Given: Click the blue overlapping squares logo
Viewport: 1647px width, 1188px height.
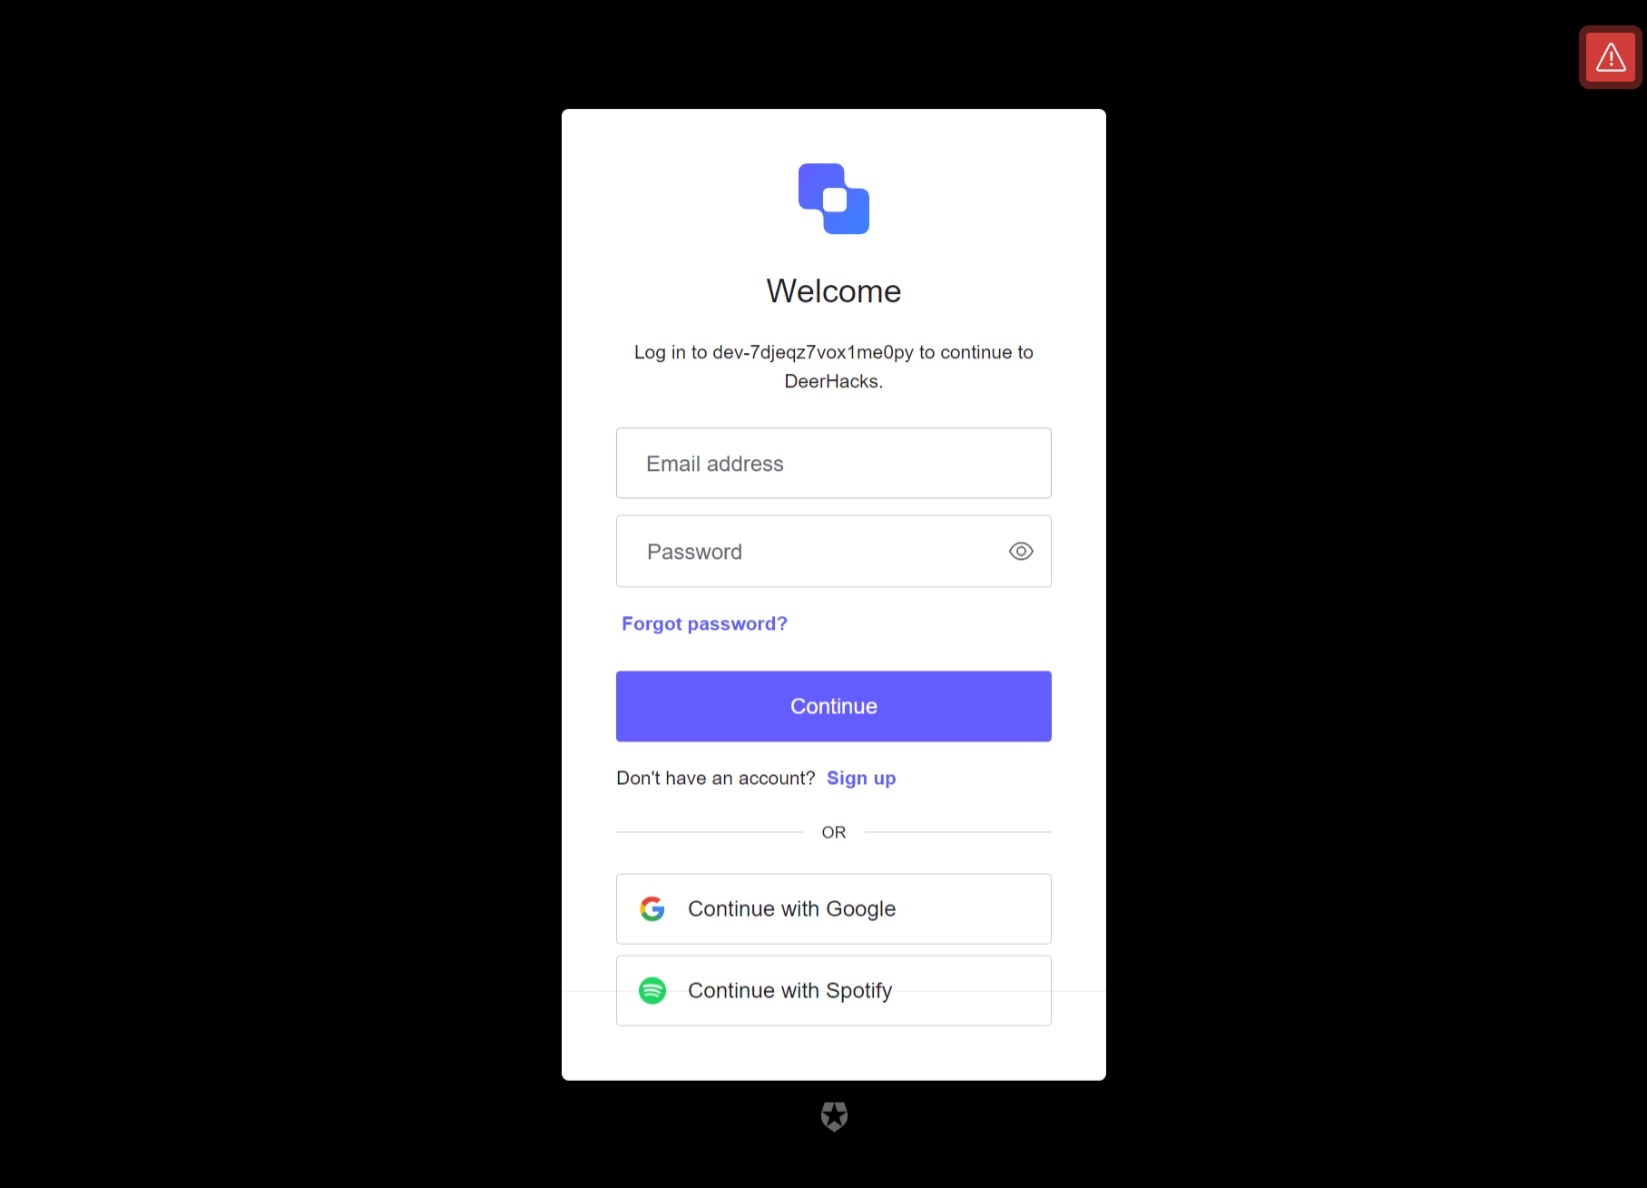Looking at the screenshot, I should (x=833, y=199).
